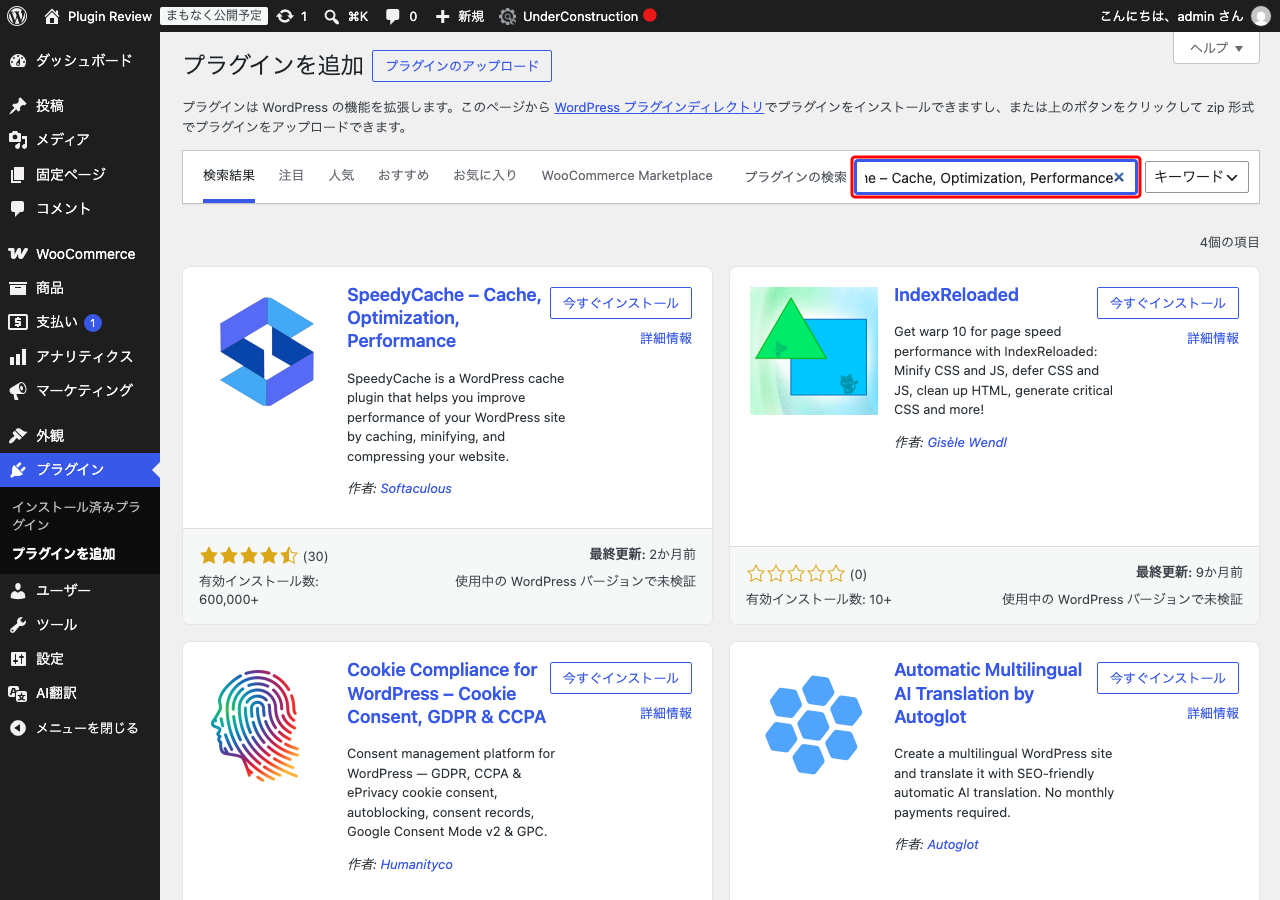Open ユーザー menu in sidebar
The width and height of the screenshot is (1280, 900).
click(x=80, y=590)
